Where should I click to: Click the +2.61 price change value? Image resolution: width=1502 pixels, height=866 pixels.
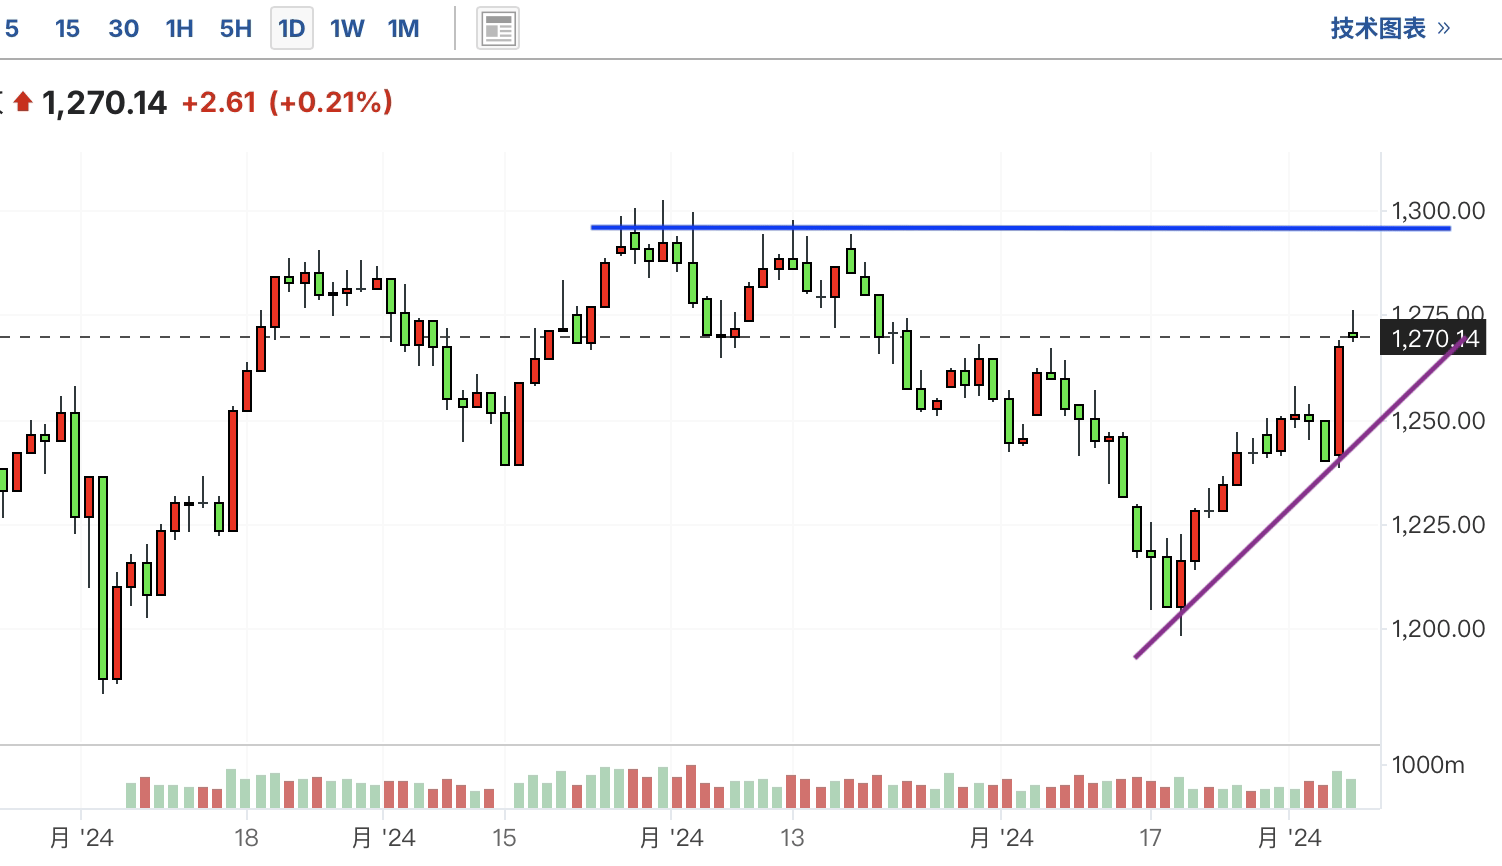[219, 102]
